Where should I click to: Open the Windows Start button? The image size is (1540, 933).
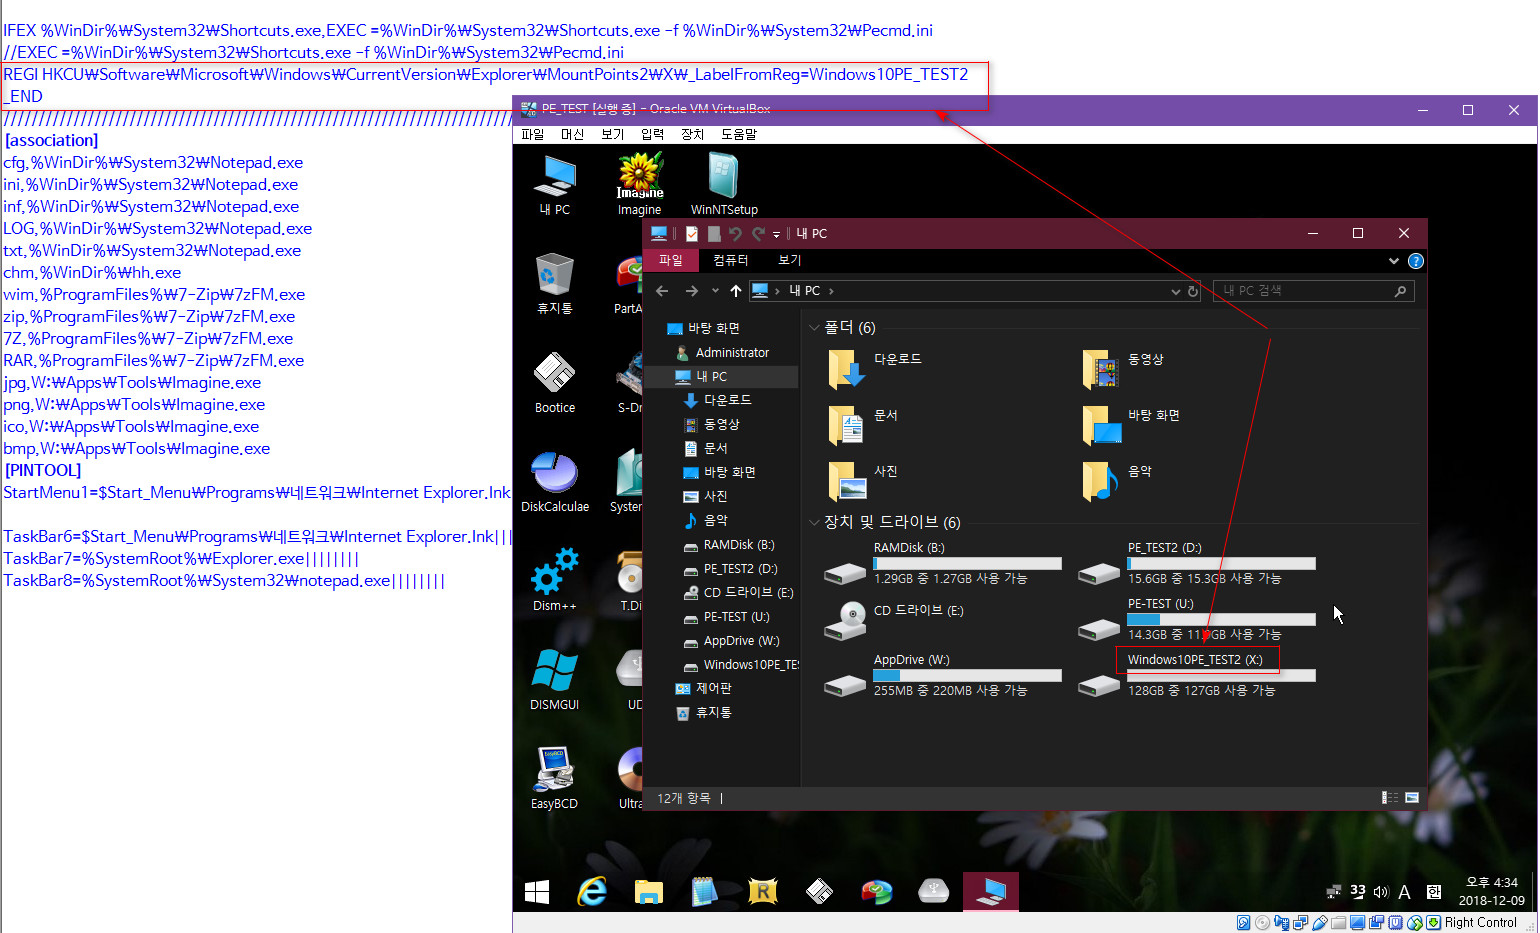537,891
